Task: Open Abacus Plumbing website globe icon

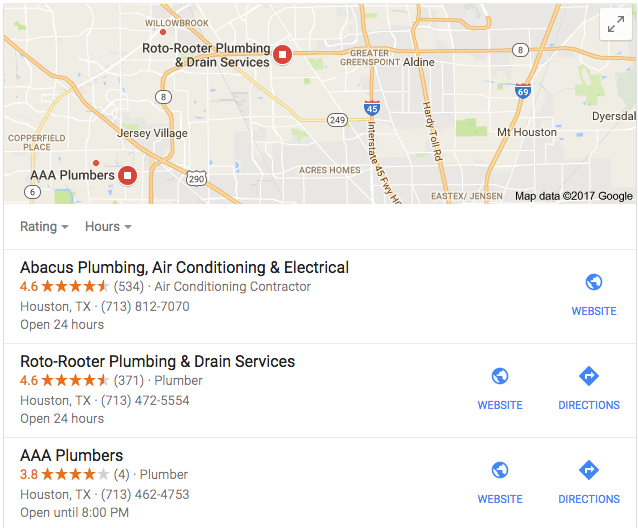Action: 594,282
